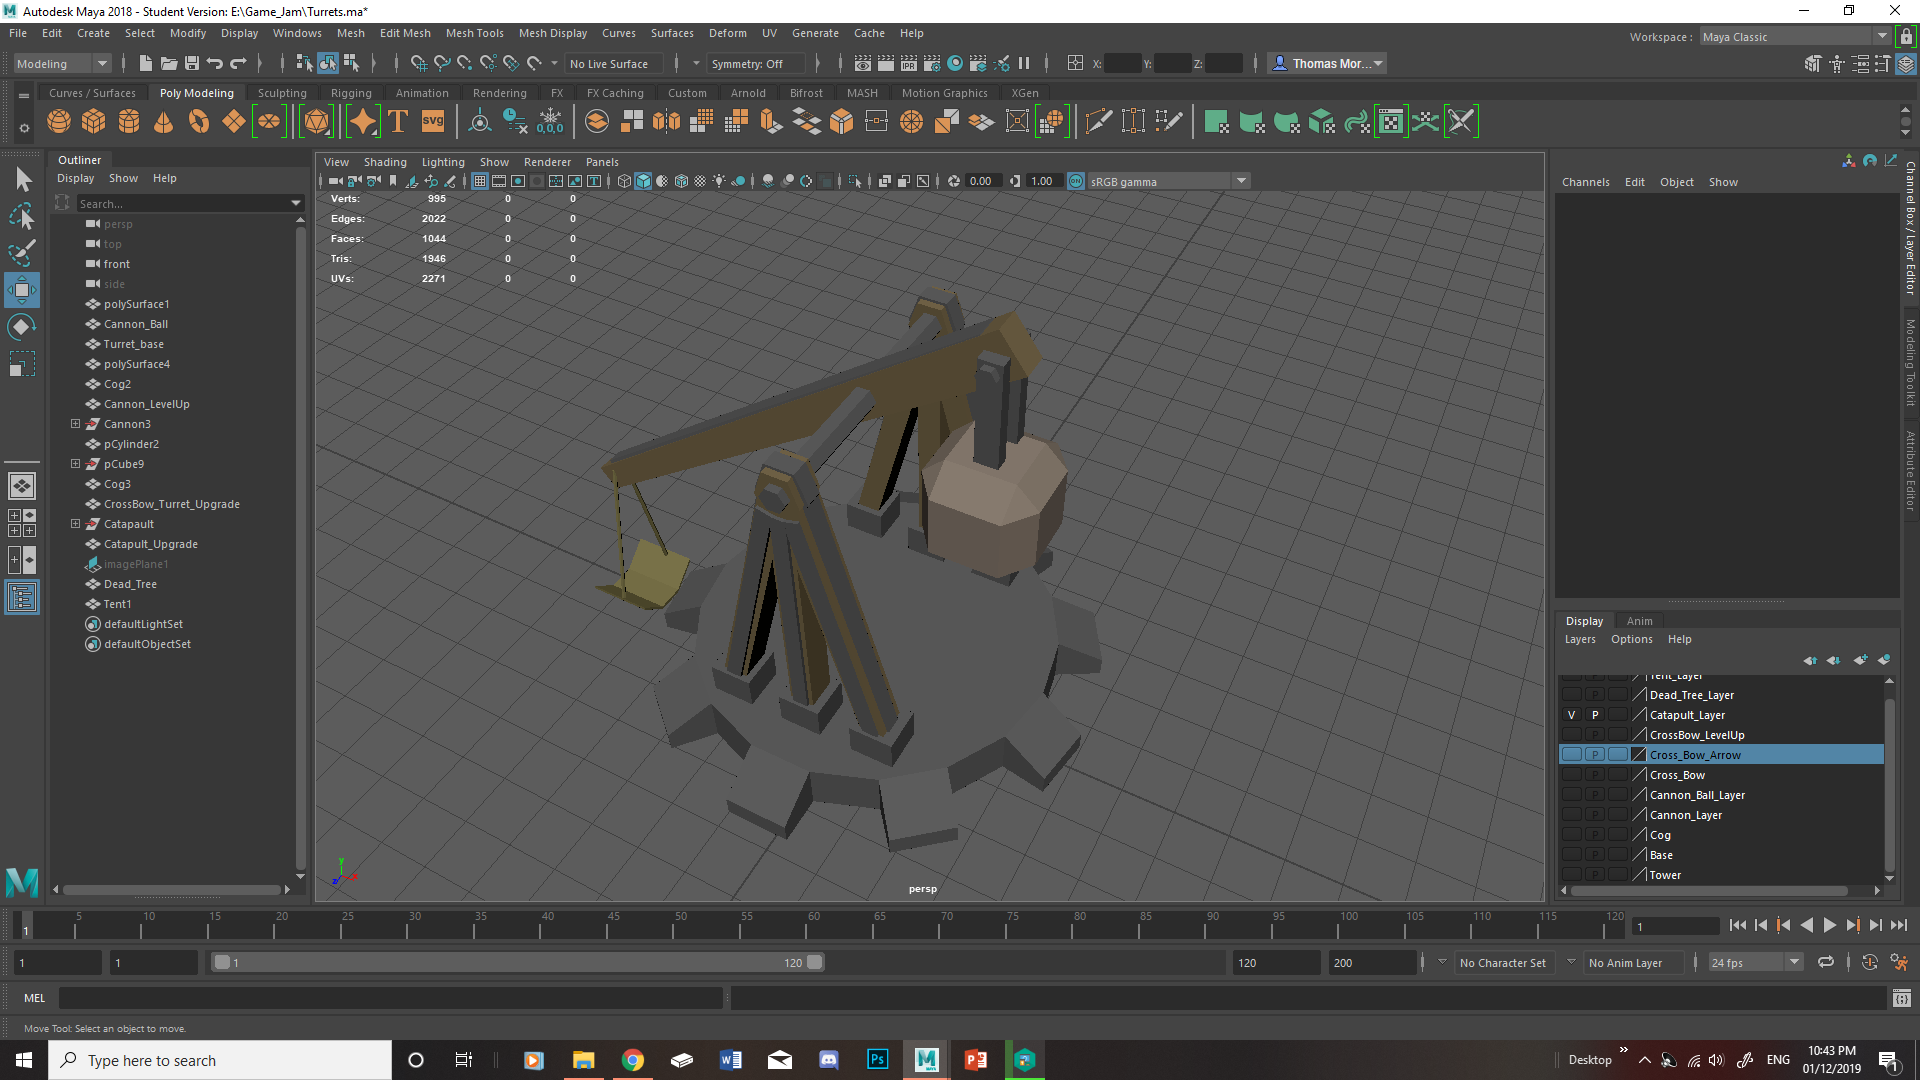Click the SVG import shelf icon
1920x1080 pixels.
pyautogui.click(x=433, y=122)
